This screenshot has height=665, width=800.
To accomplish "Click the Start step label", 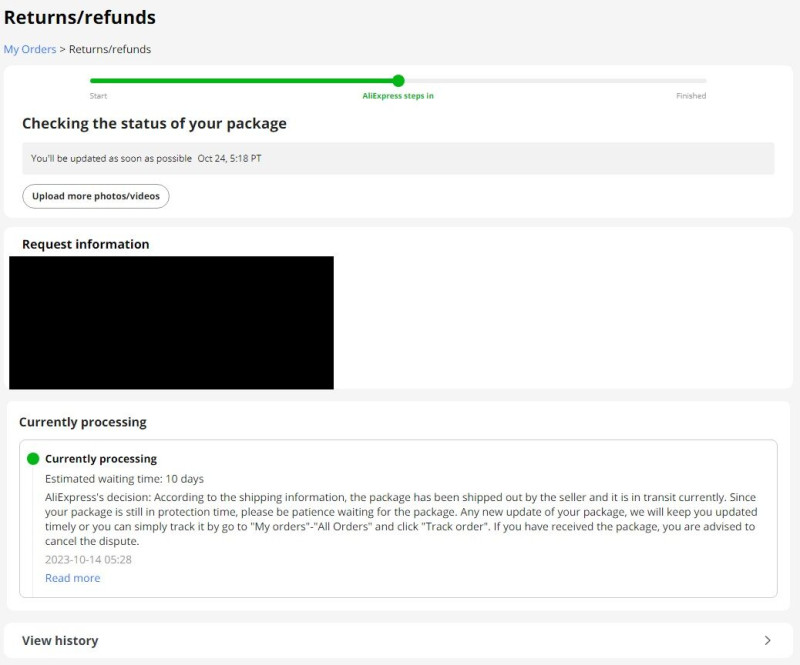I will click(x=98, y=96).
